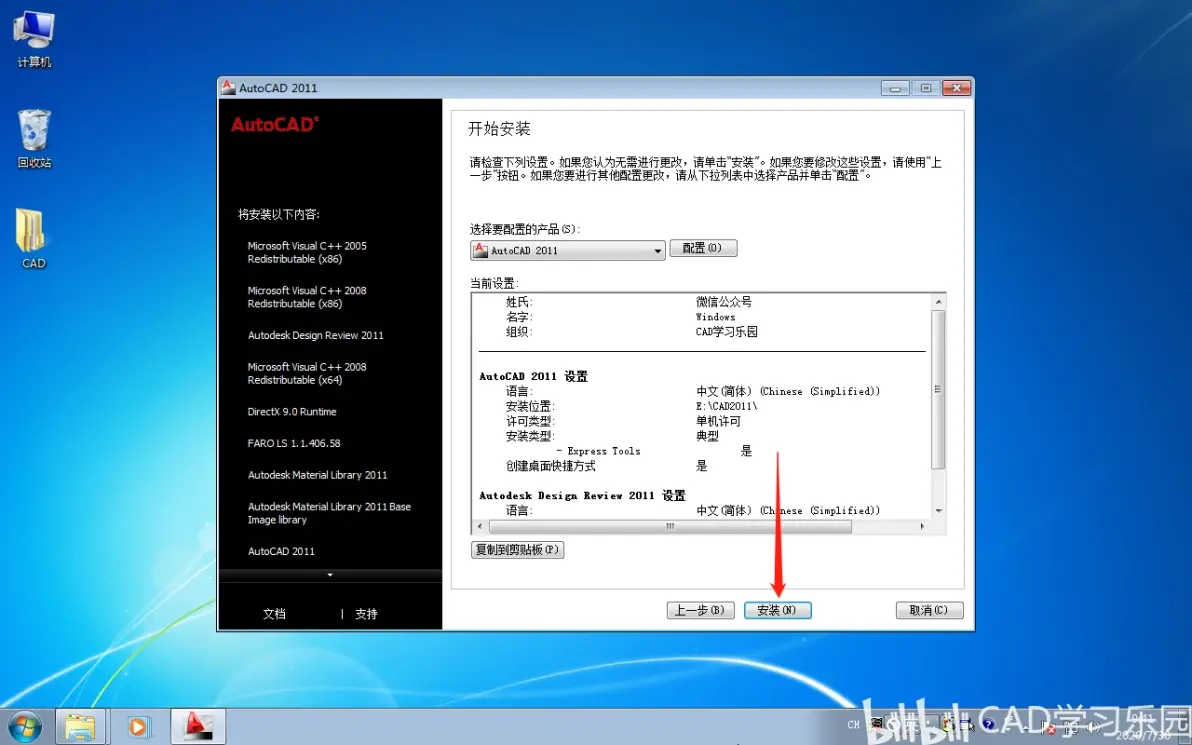Open Windows Explorer from the taskbar
The width and height of the screenshot is (1192, 745).
pos(80,727)
